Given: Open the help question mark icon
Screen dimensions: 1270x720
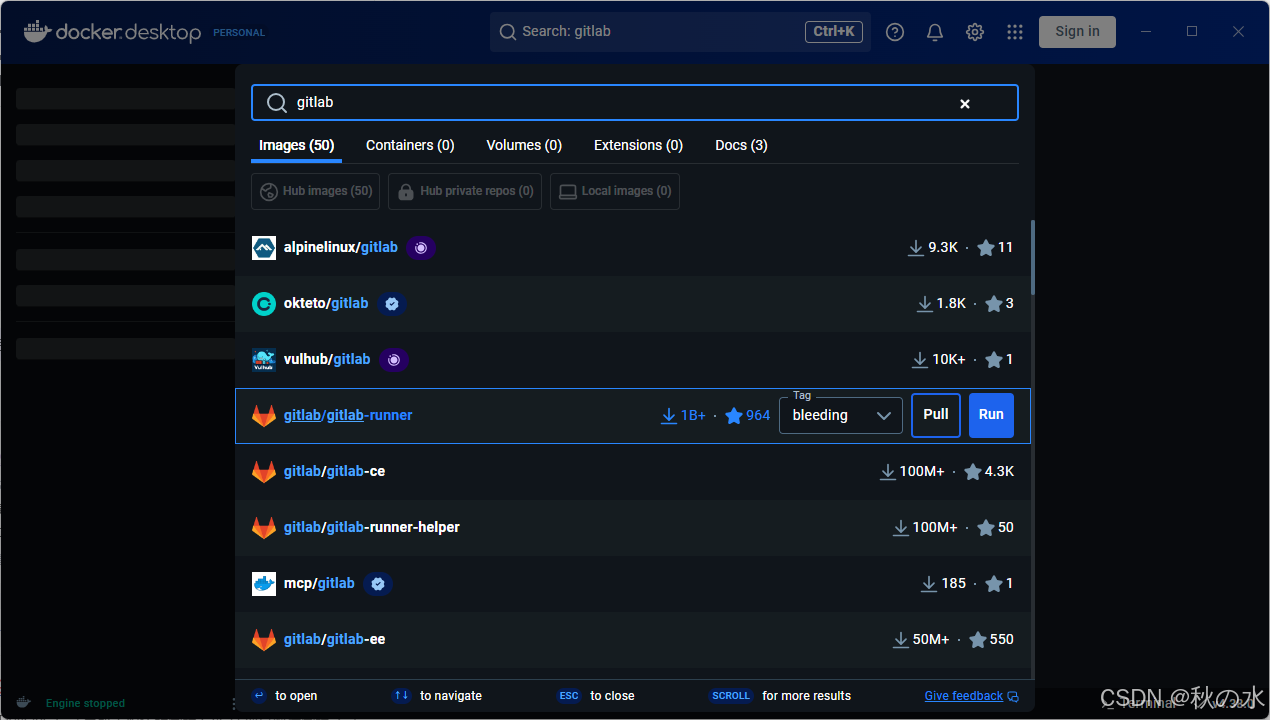Looking at the screenshot, I should coord(895,32).
